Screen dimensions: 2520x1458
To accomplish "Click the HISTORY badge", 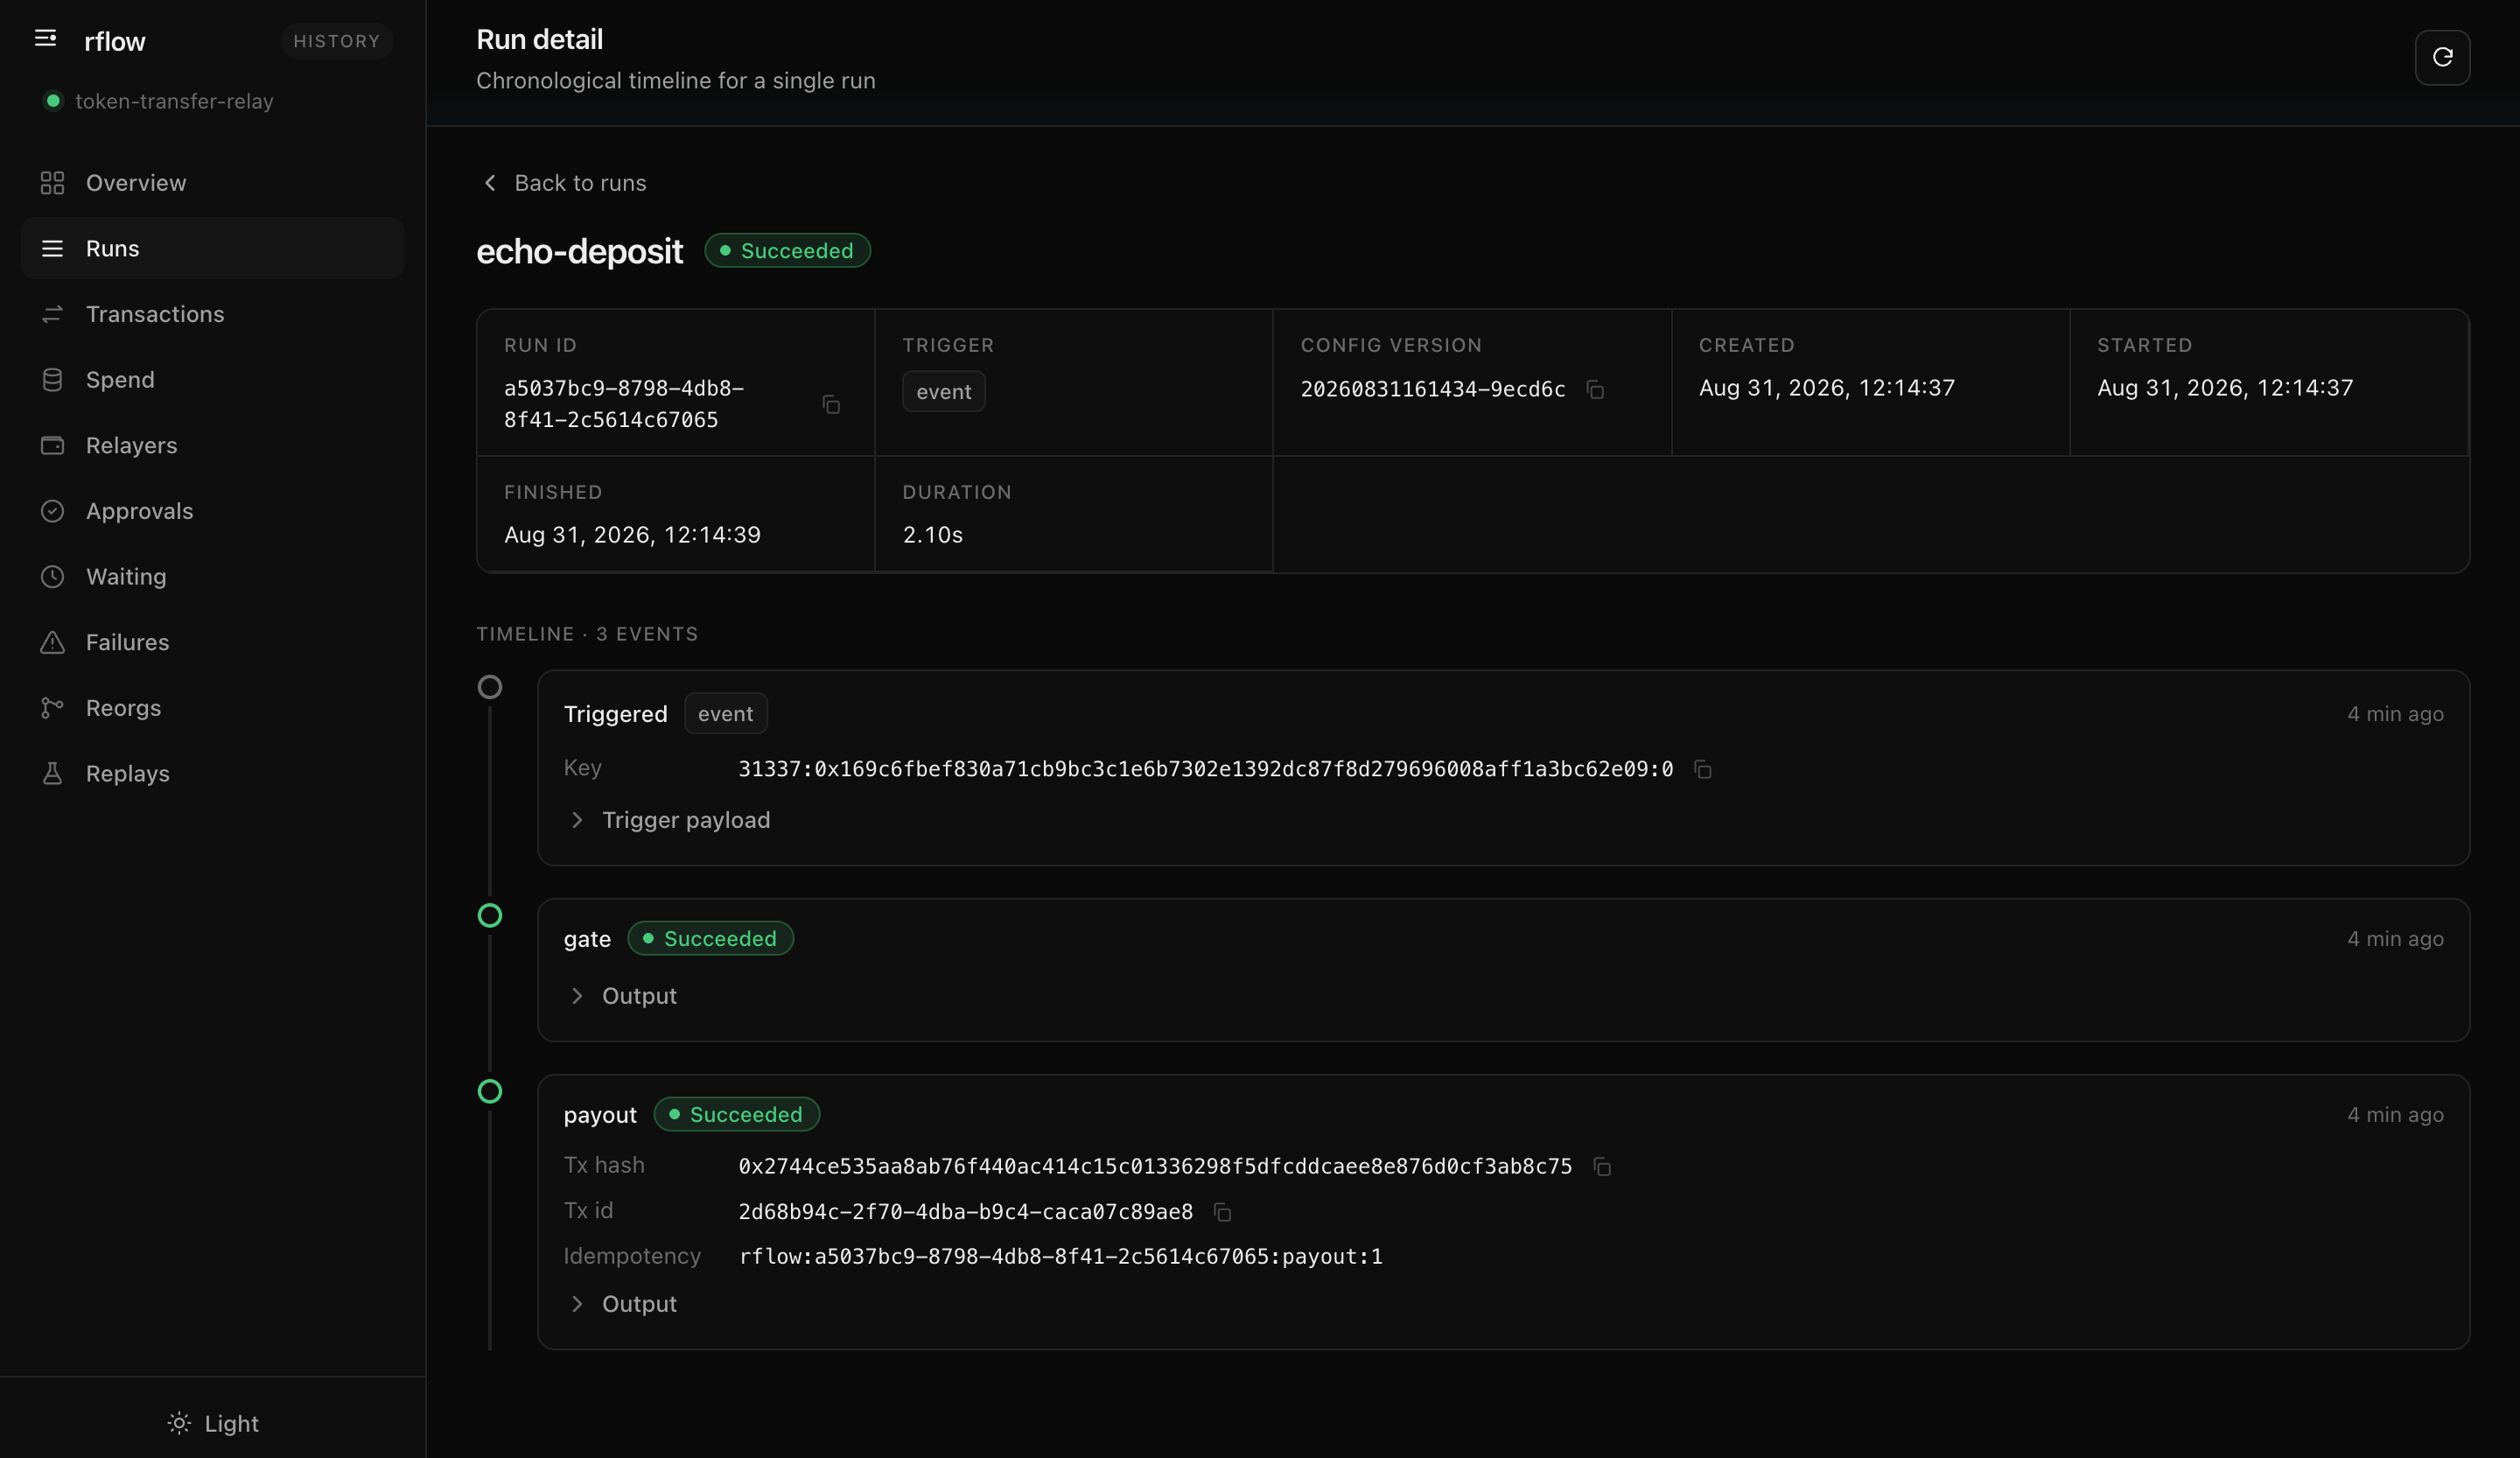I will pyautogui.click(x=337, y=41).
